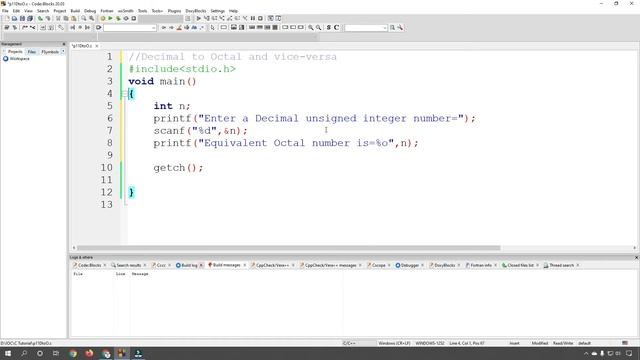The image size is (640, 360).
Task: Close the Management panel
Action: (x=64, y=44)
